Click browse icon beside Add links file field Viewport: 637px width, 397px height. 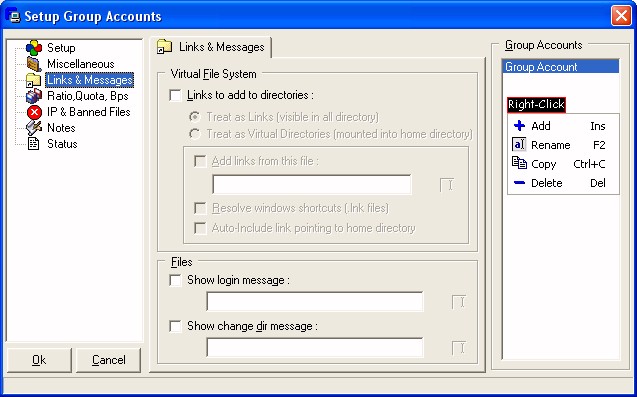point(446,185)
